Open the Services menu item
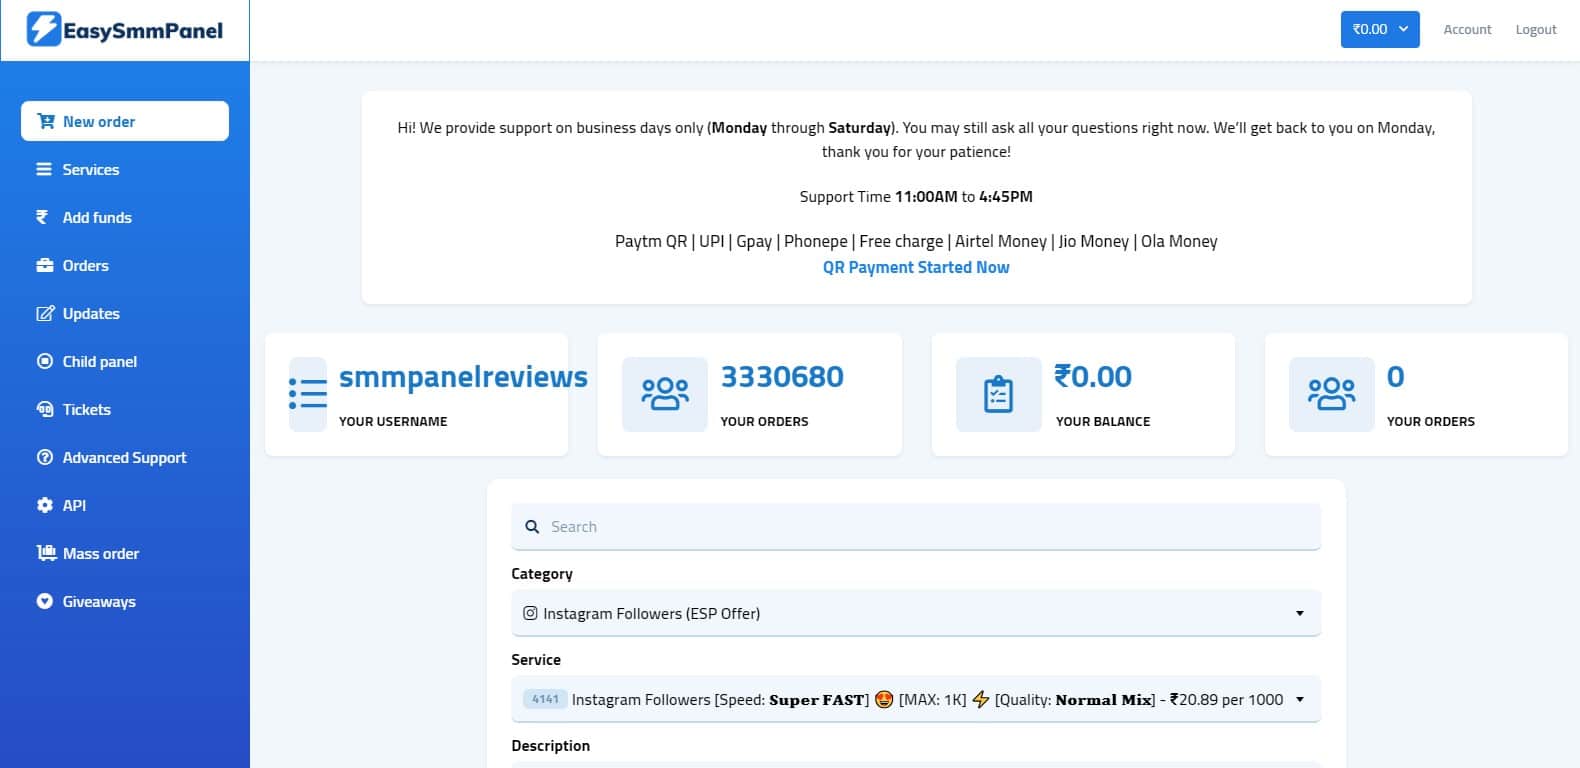Image resolution: width=1580 pixels, height=768 pixels. [90, 169]
